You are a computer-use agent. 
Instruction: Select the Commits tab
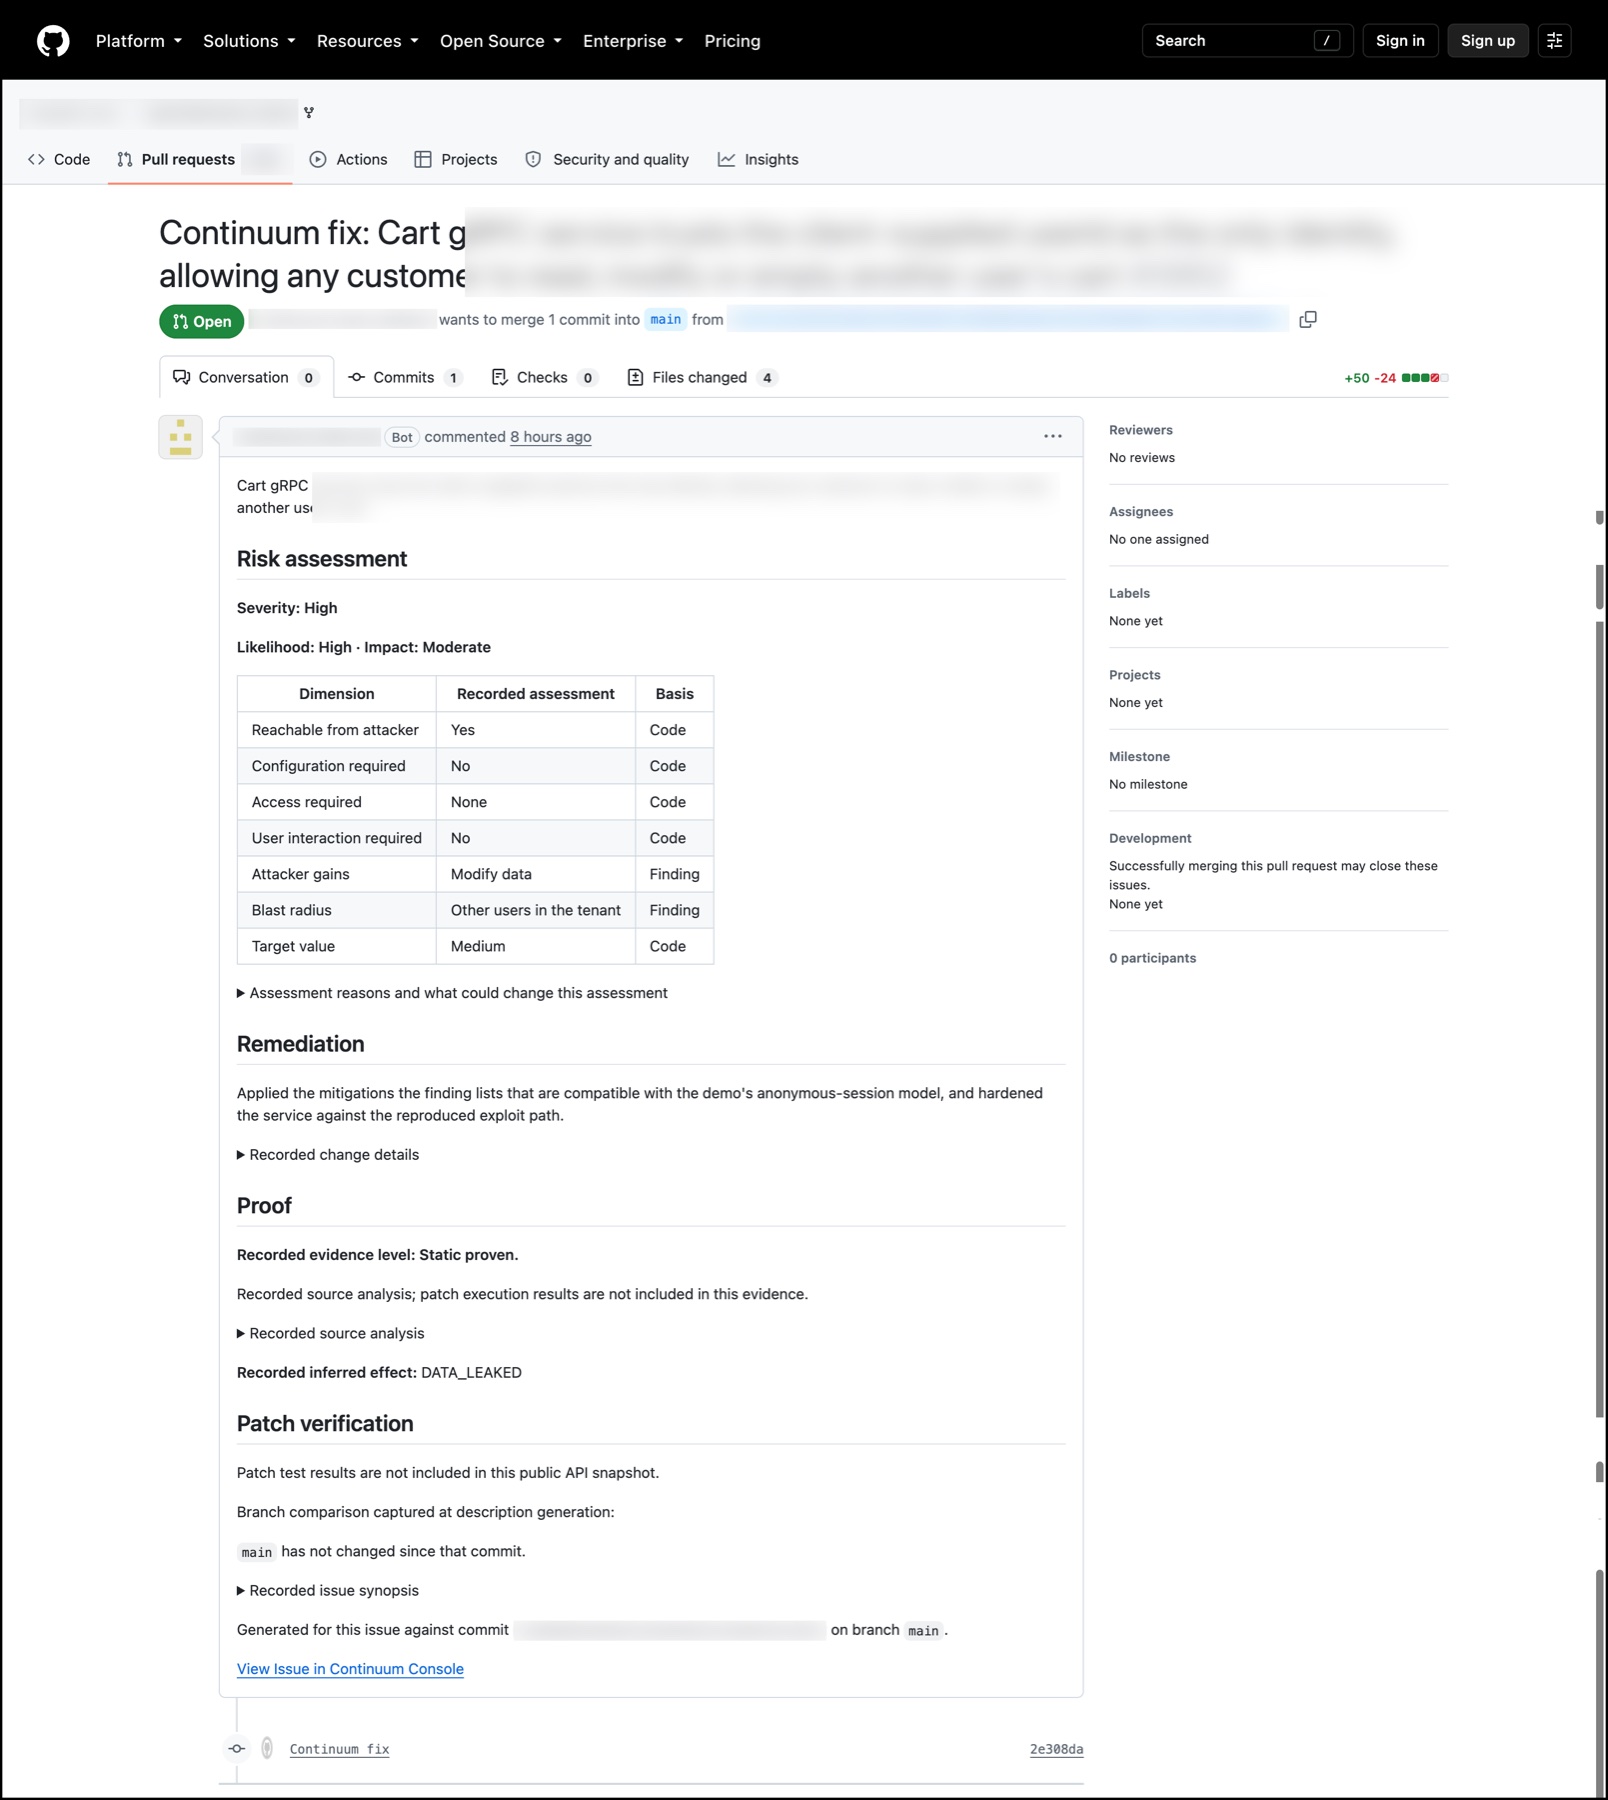point(404,378)
